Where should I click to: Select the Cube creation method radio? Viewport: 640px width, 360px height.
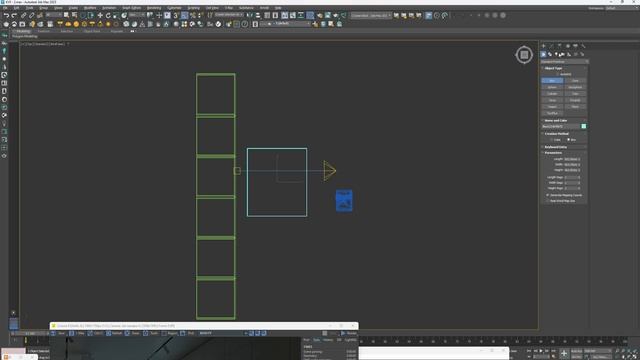[x=551, y=140]
